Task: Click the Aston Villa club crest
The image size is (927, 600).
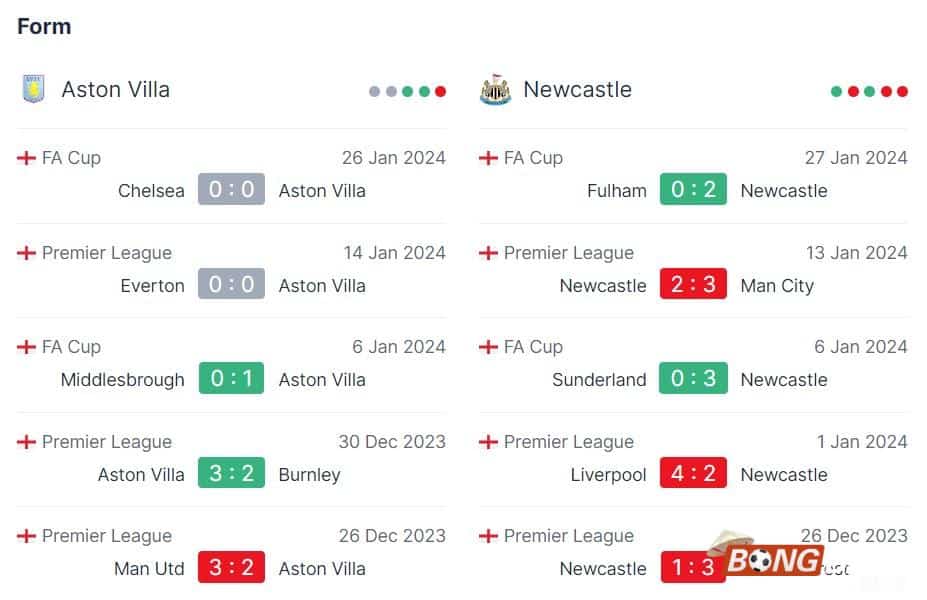Action: (36, 89)
